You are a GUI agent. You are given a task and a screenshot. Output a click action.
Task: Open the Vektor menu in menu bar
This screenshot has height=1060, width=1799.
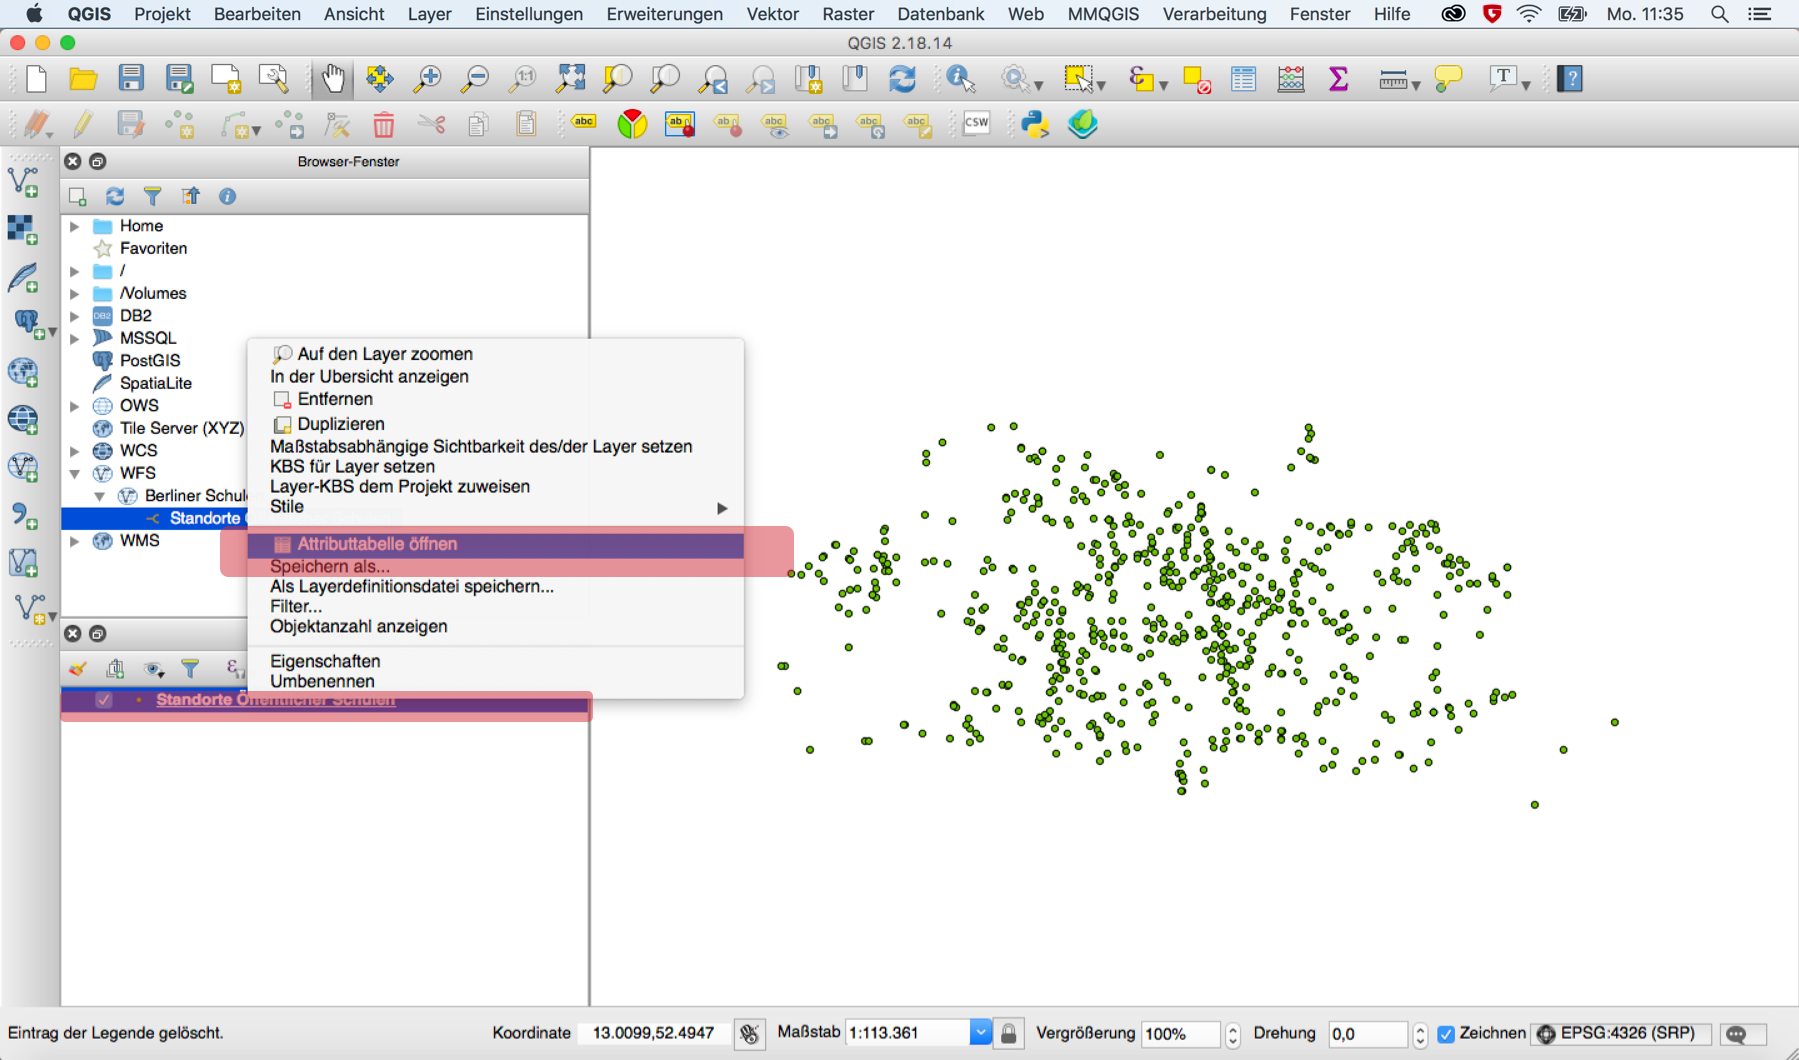pyautogui.click(x=772, y=14)
